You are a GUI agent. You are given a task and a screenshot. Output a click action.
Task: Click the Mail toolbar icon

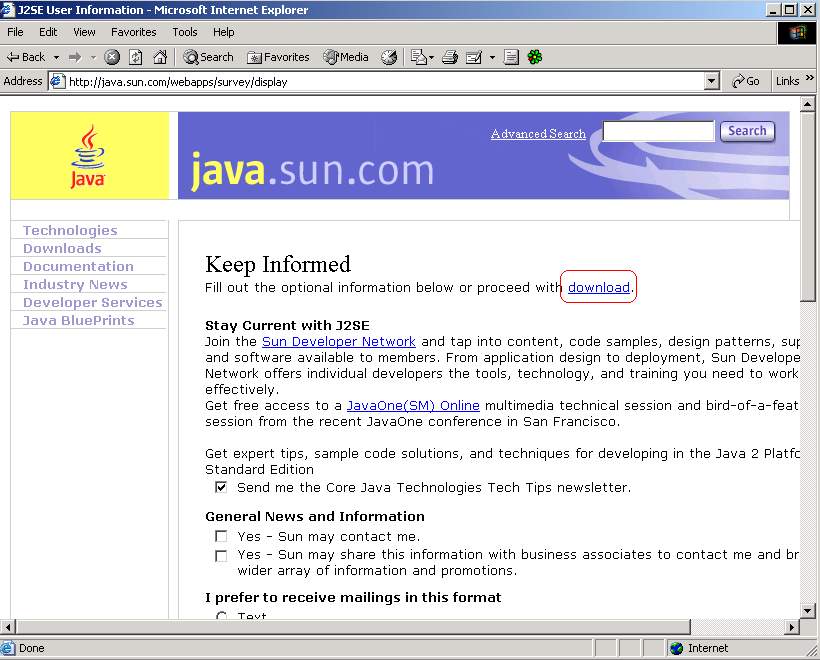pyautogui.click(x=418, y=57)
